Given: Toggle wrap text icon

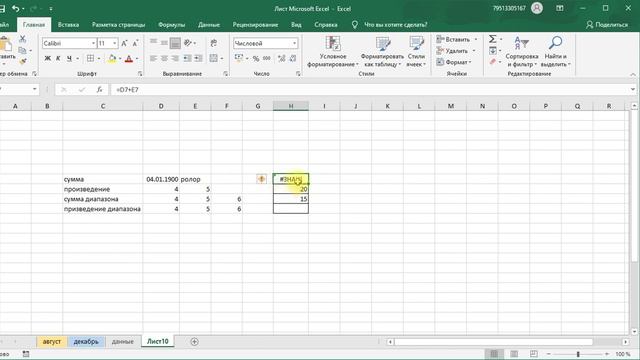Looking at the screenshot, I should click(213, 43).
